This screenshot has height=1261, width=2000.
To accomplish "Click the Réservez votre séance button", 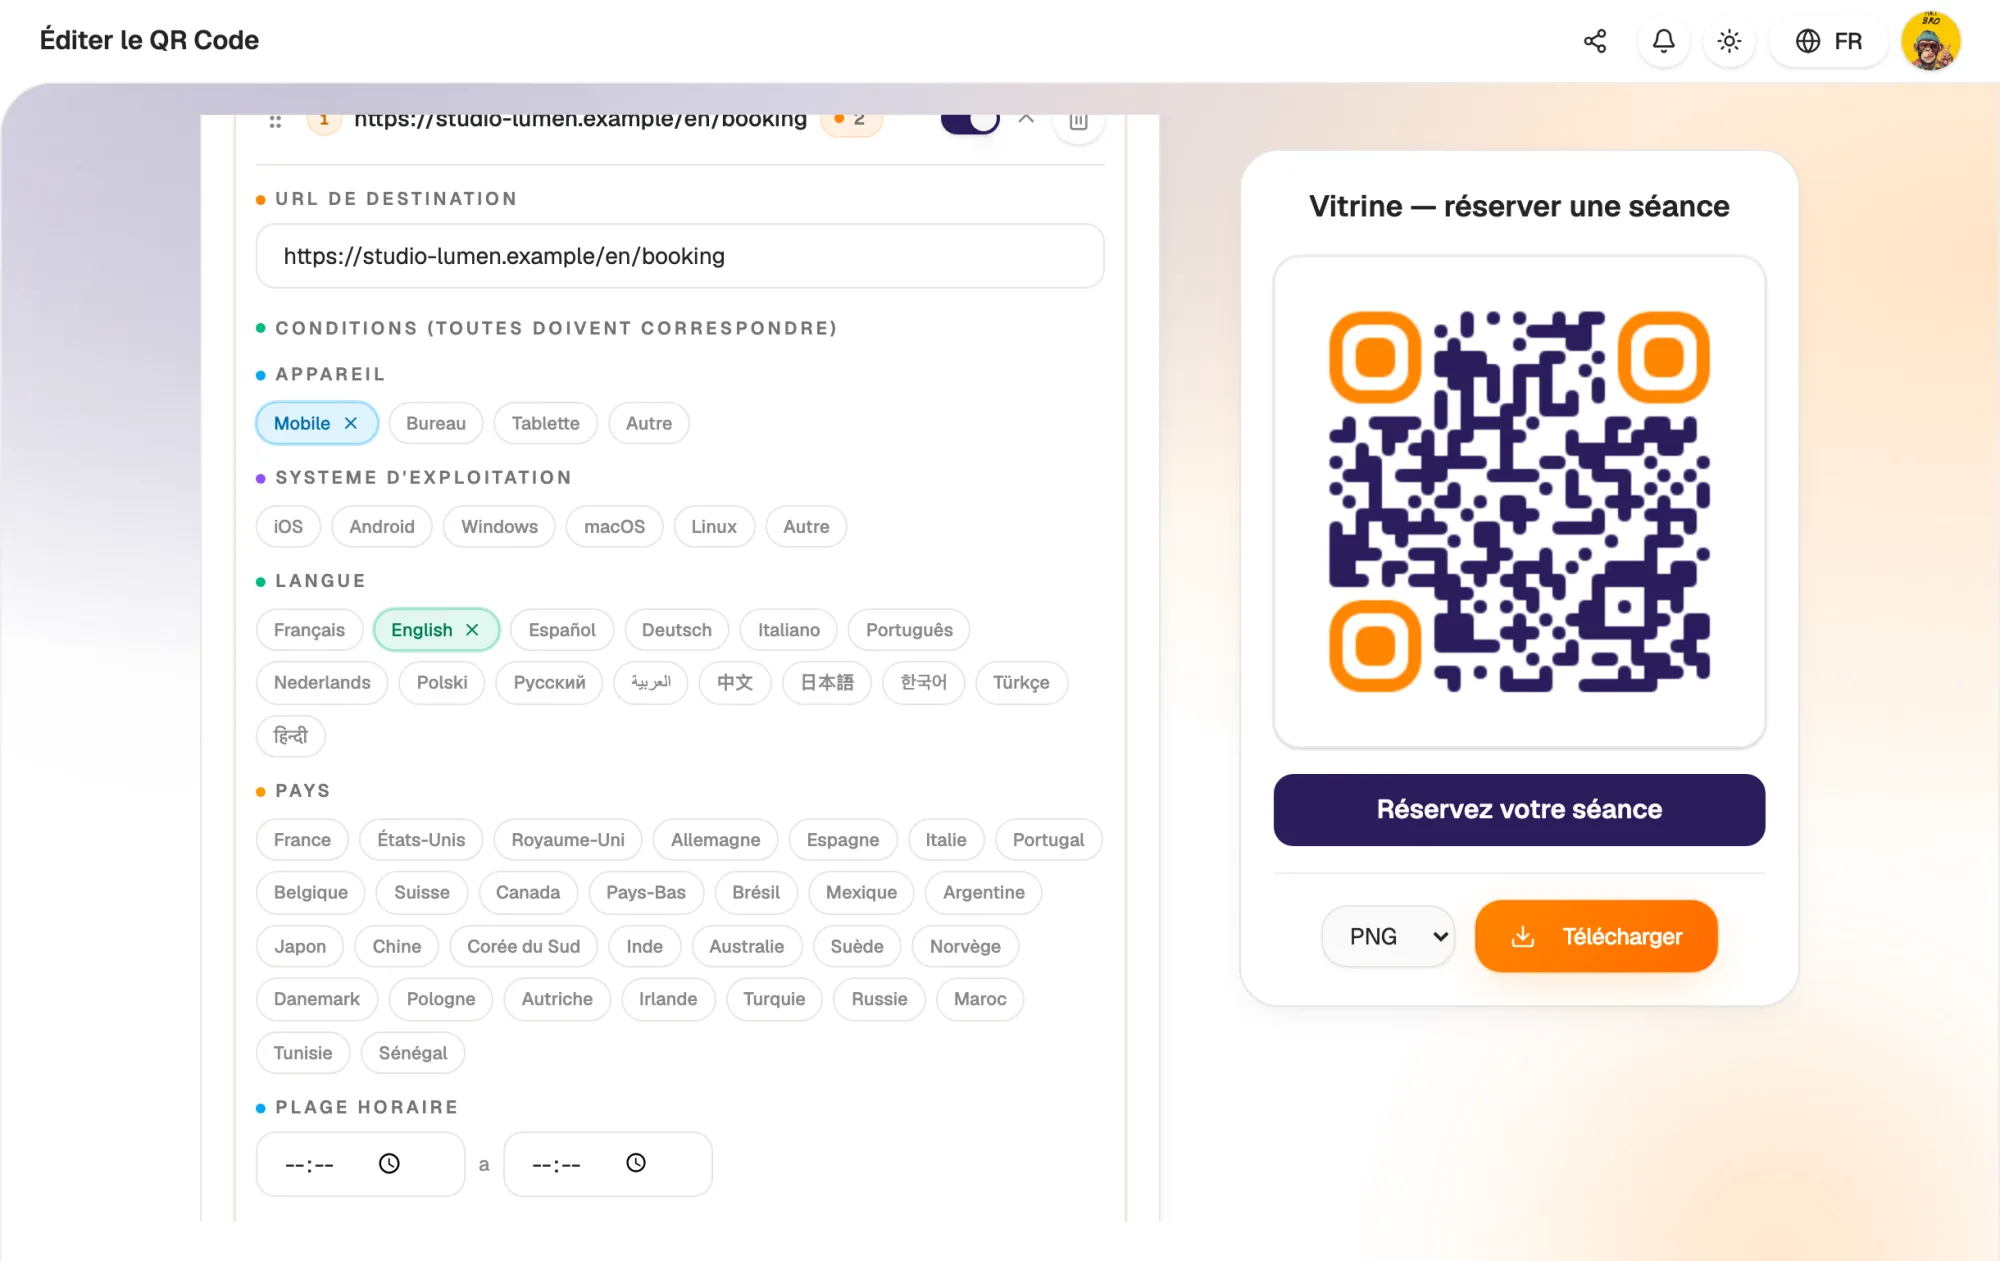I will [x=1519, y=810].
